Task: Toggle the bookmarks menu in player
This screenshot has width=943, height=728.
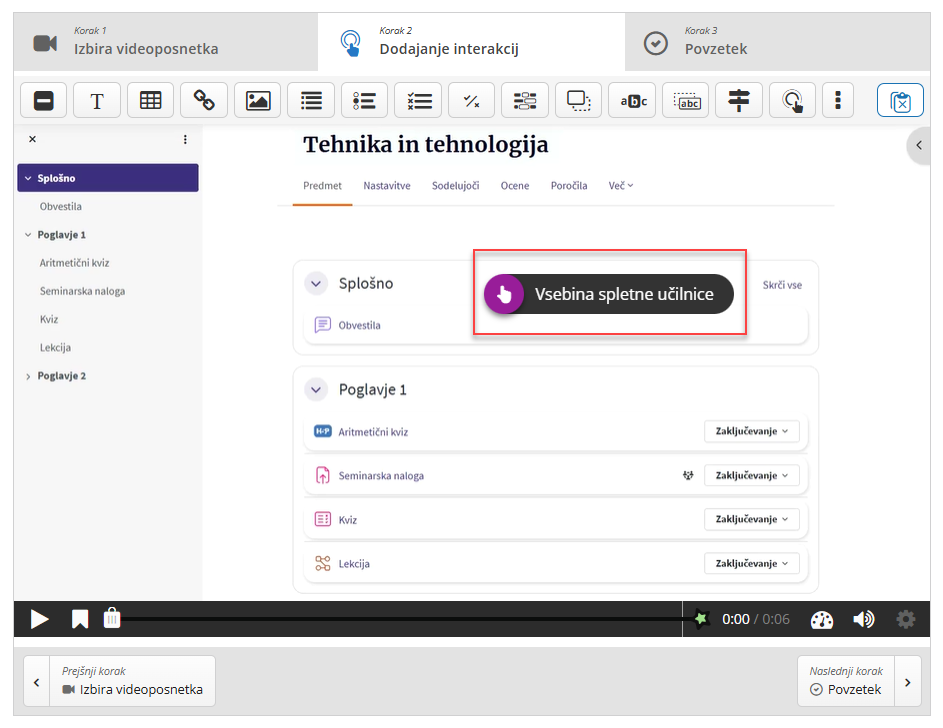Action: click(80, 619)
